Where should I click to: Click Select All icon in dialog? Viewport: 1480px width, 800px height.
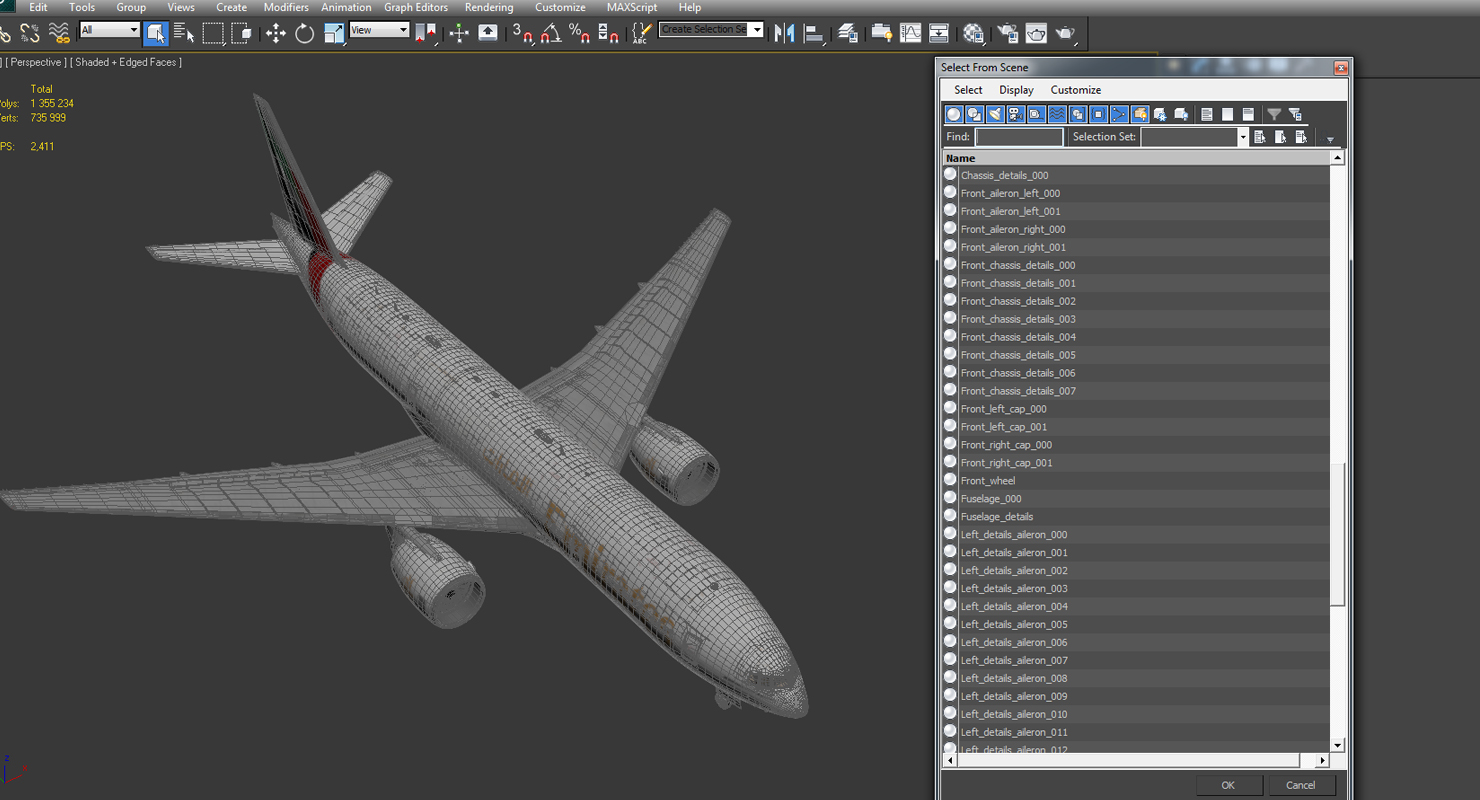pos(1207,114)
